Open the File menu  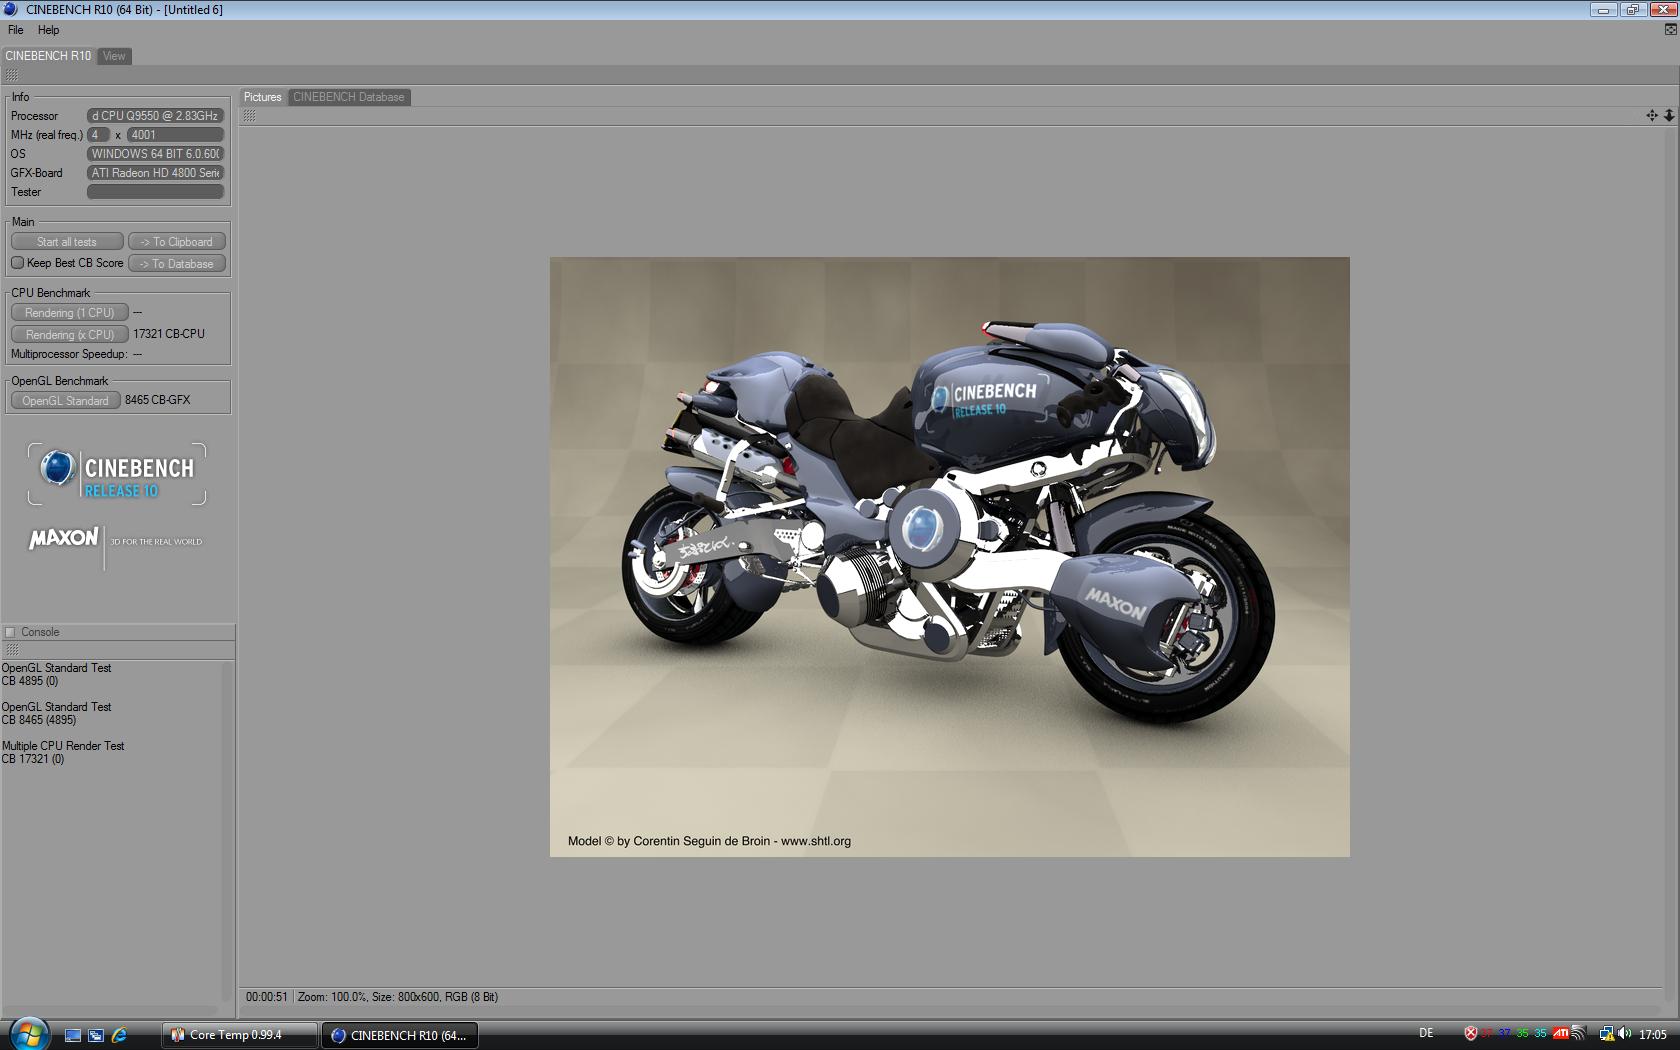point(15,30)
